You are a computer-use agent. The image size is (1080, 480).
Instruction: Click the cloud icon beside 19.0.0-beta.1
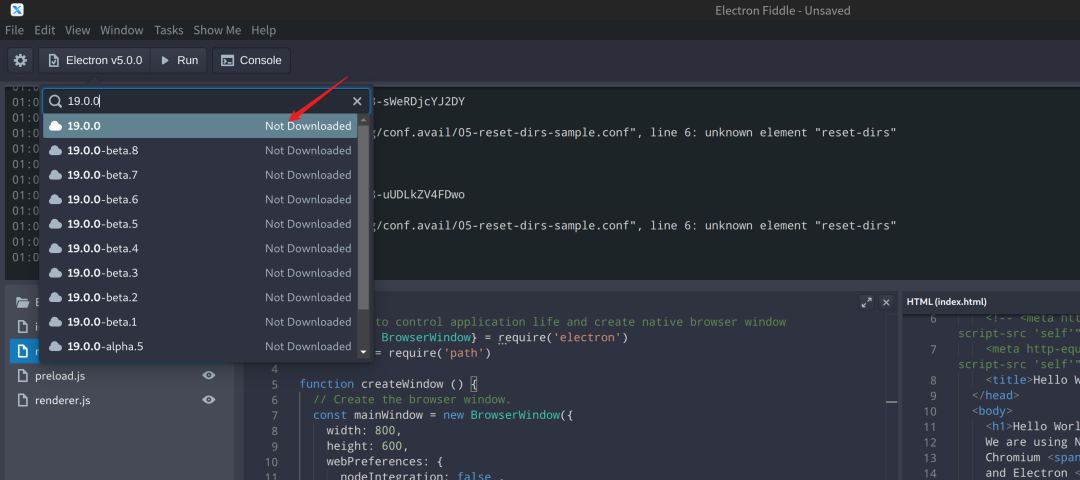[55, 322]
